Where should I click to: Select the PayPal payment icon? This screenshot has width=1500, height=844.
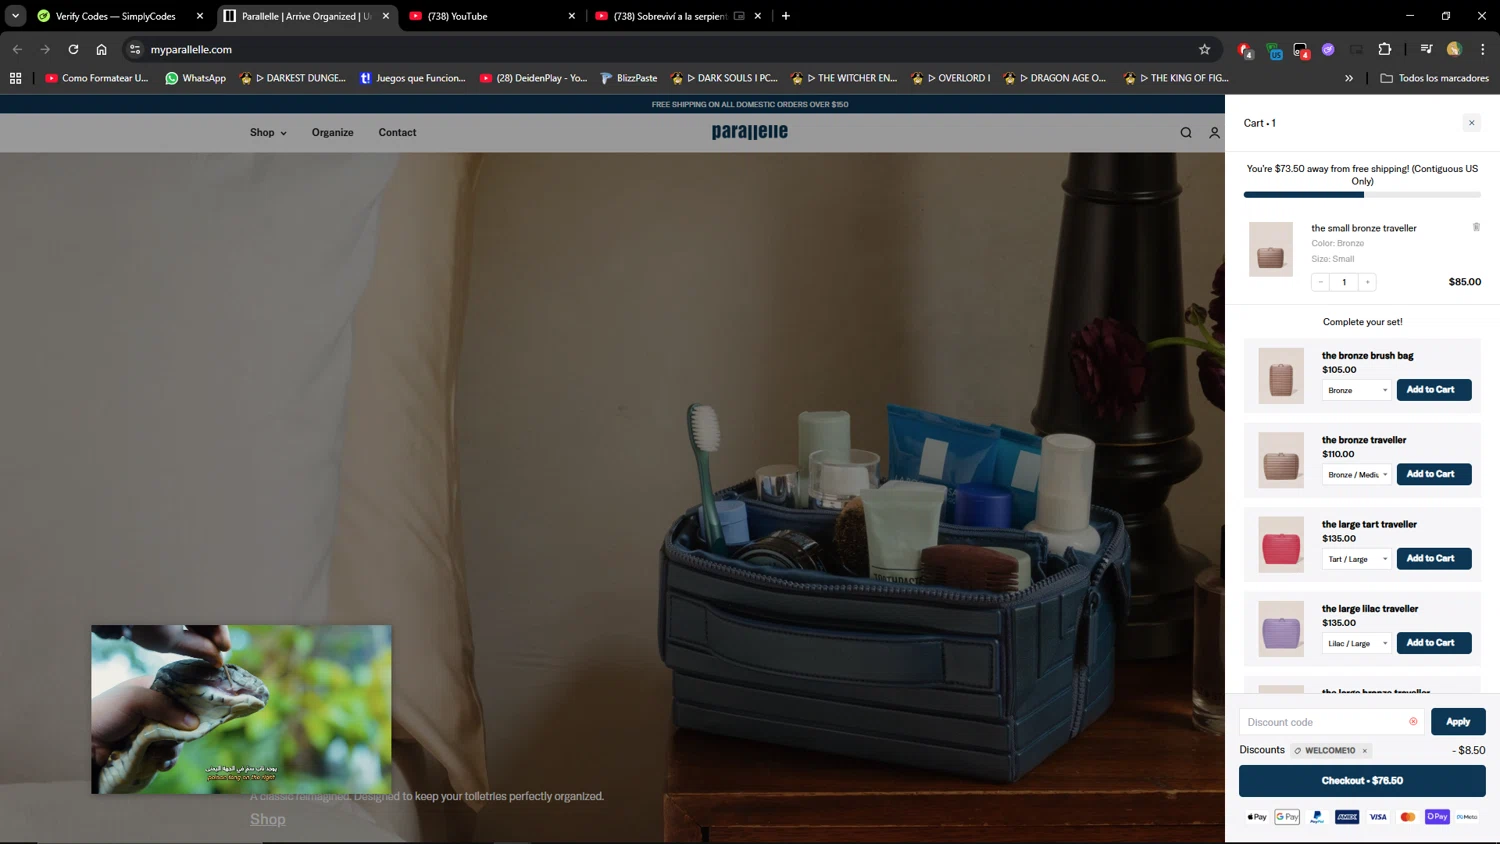tap(1317, 817)
